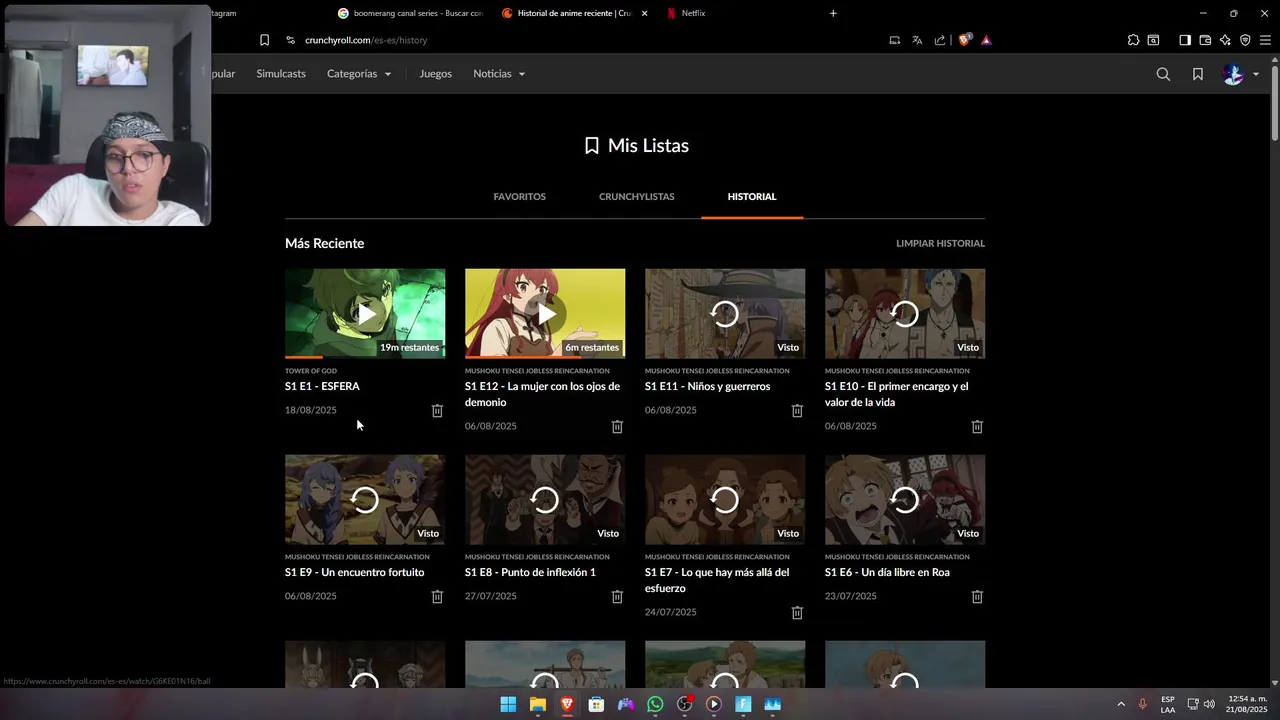Expand the Noticias dropdown menu

[499, 74]
